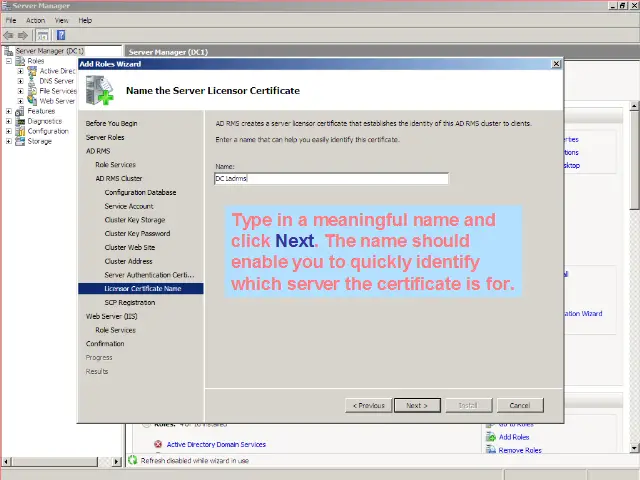The height and width of the screenshot is (480, 640).
Task: Click the Roles icon in the tree
Action: pos(20,61)
